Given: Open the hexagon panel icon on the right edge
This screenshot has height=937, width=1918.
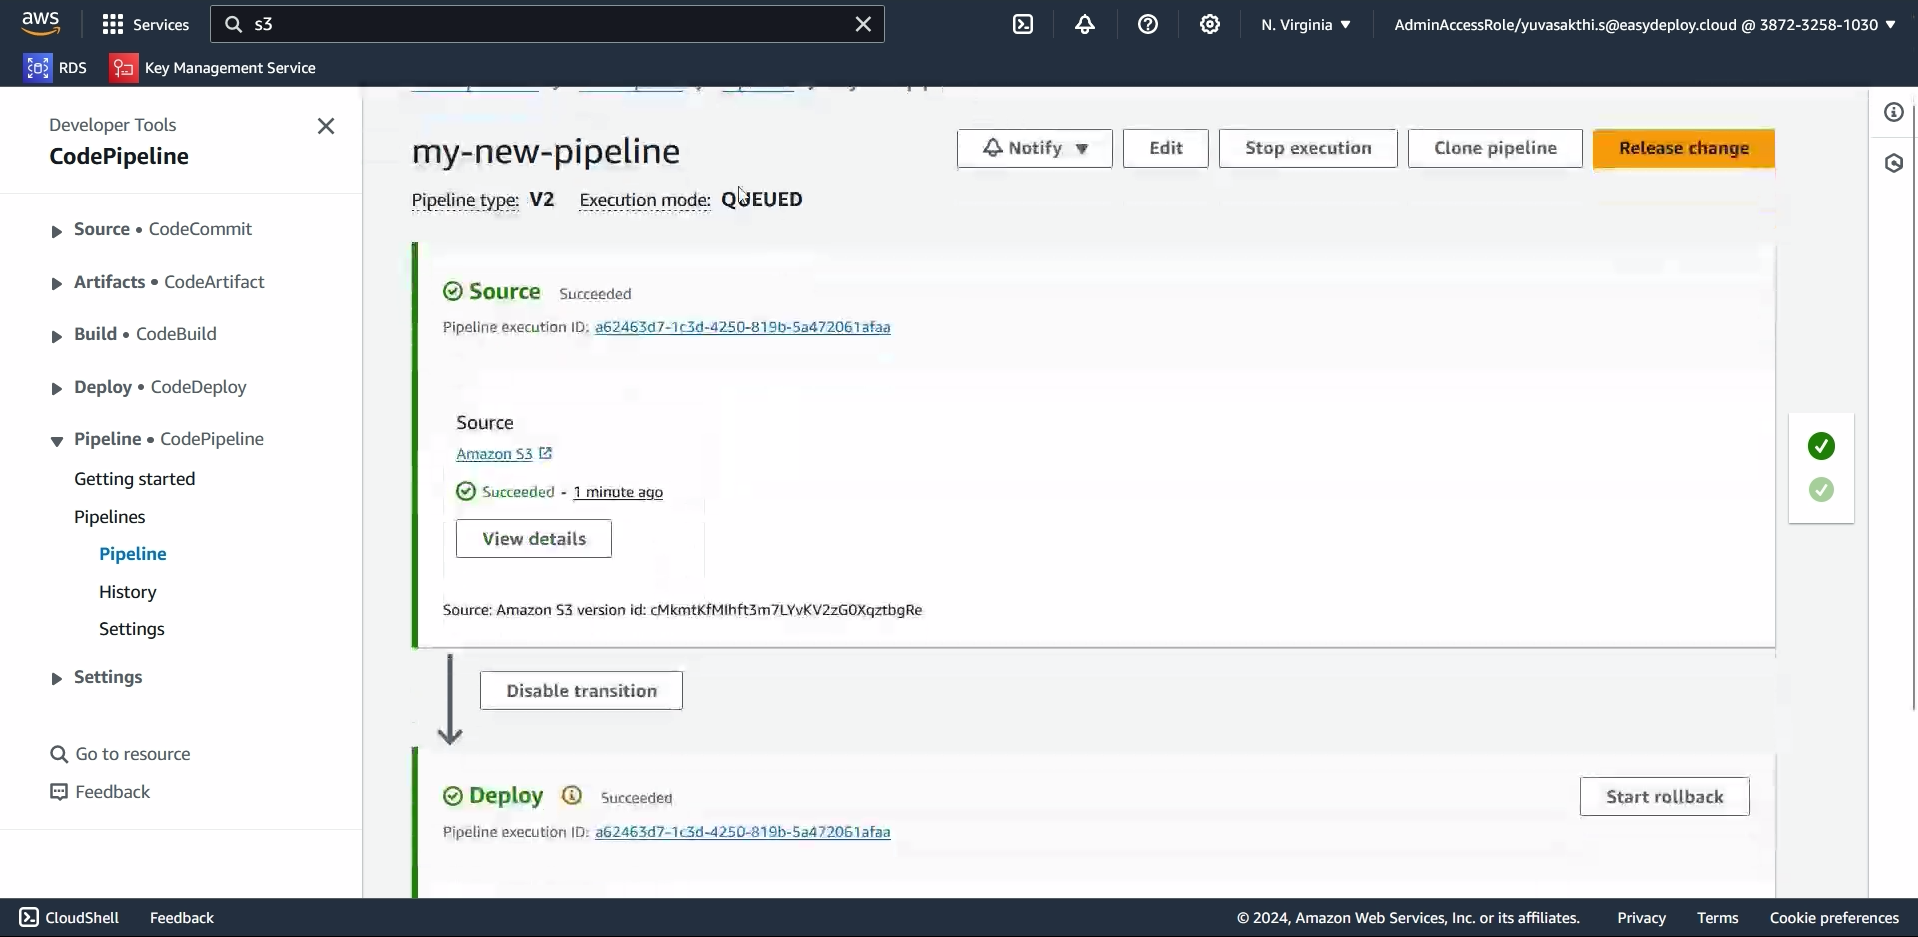Looking at the screenshot, I should (1894, 163).
